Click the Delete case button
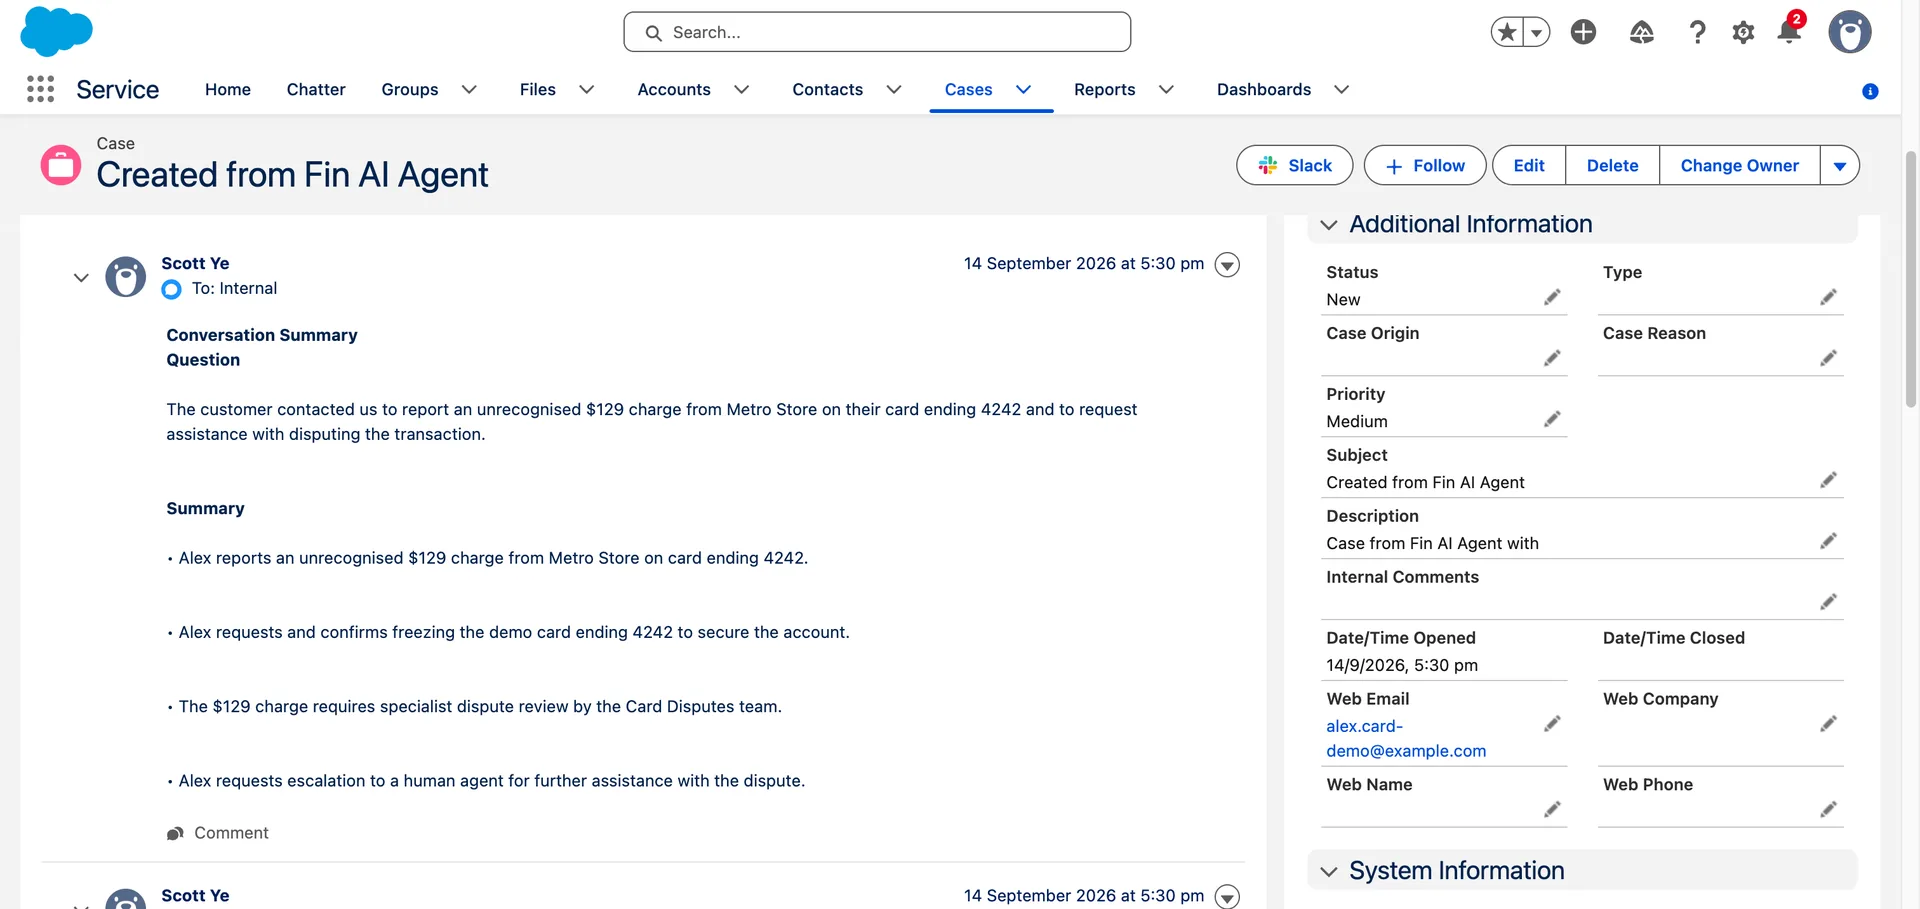 (1612, 166)
